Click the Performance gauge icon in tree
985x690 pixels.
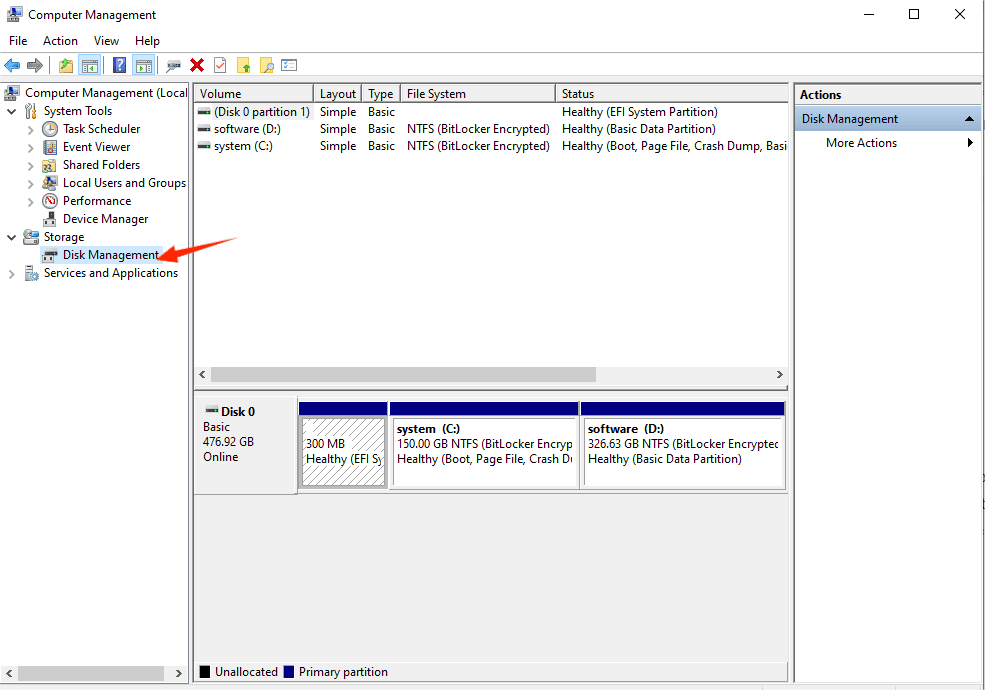[x=50, y=201]
